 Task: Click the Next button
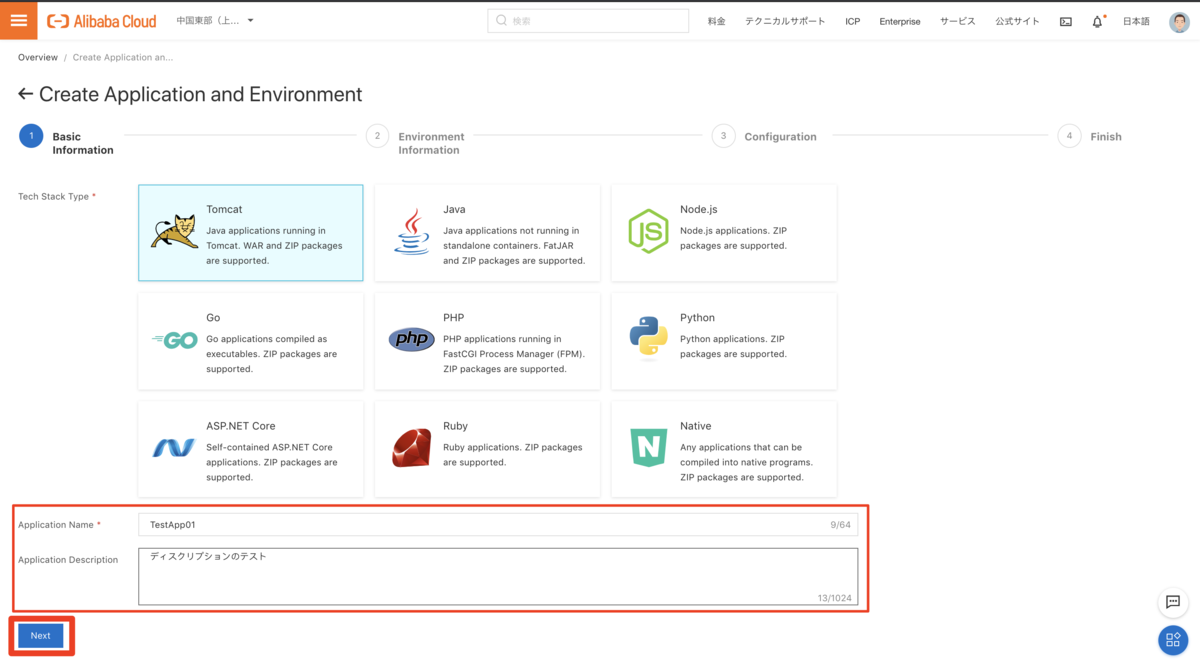pos(41,636)
